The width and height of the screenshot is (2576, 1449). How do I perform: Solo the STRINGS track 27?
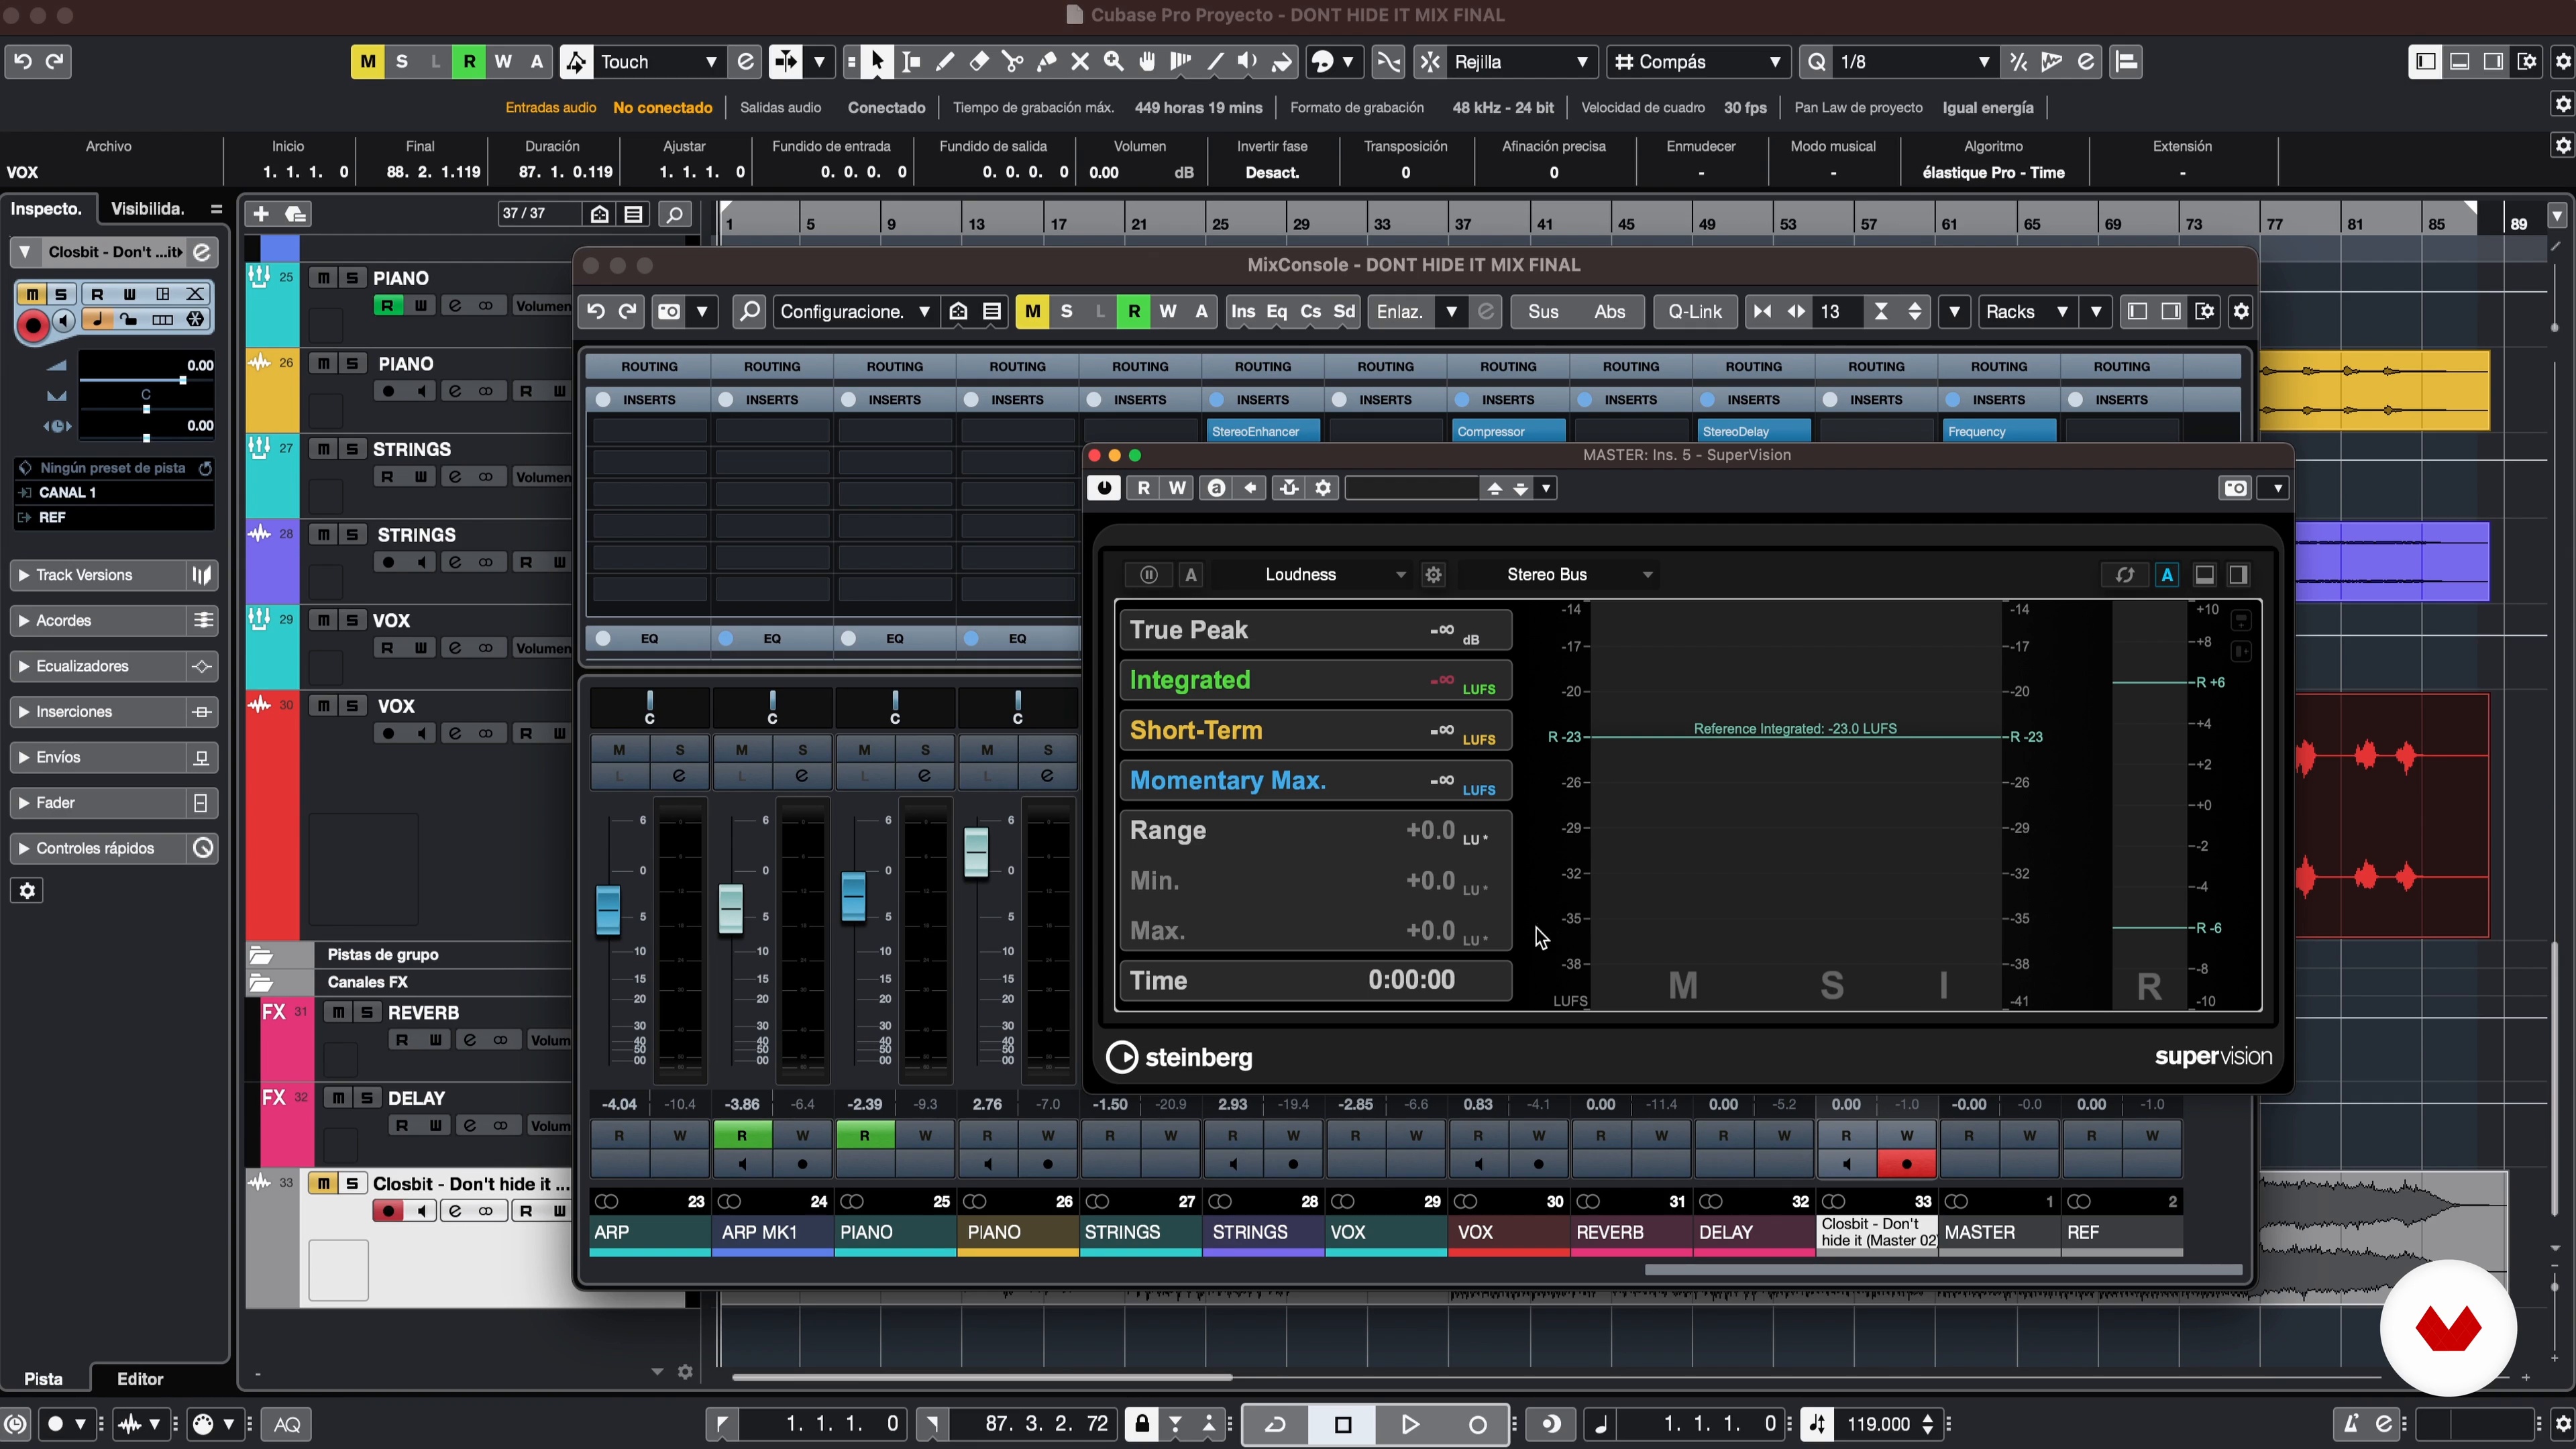click(351, 449)
